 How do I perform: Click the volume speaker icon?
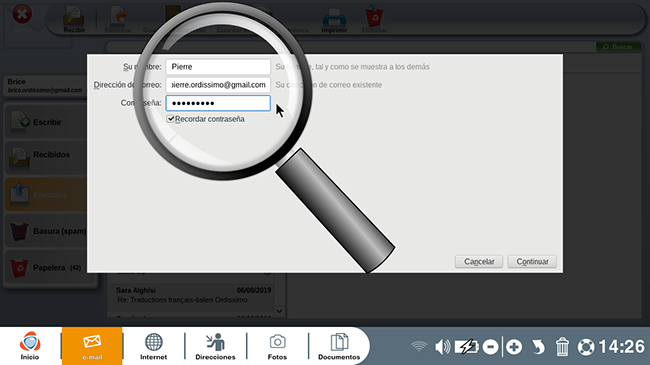(442, 347)
